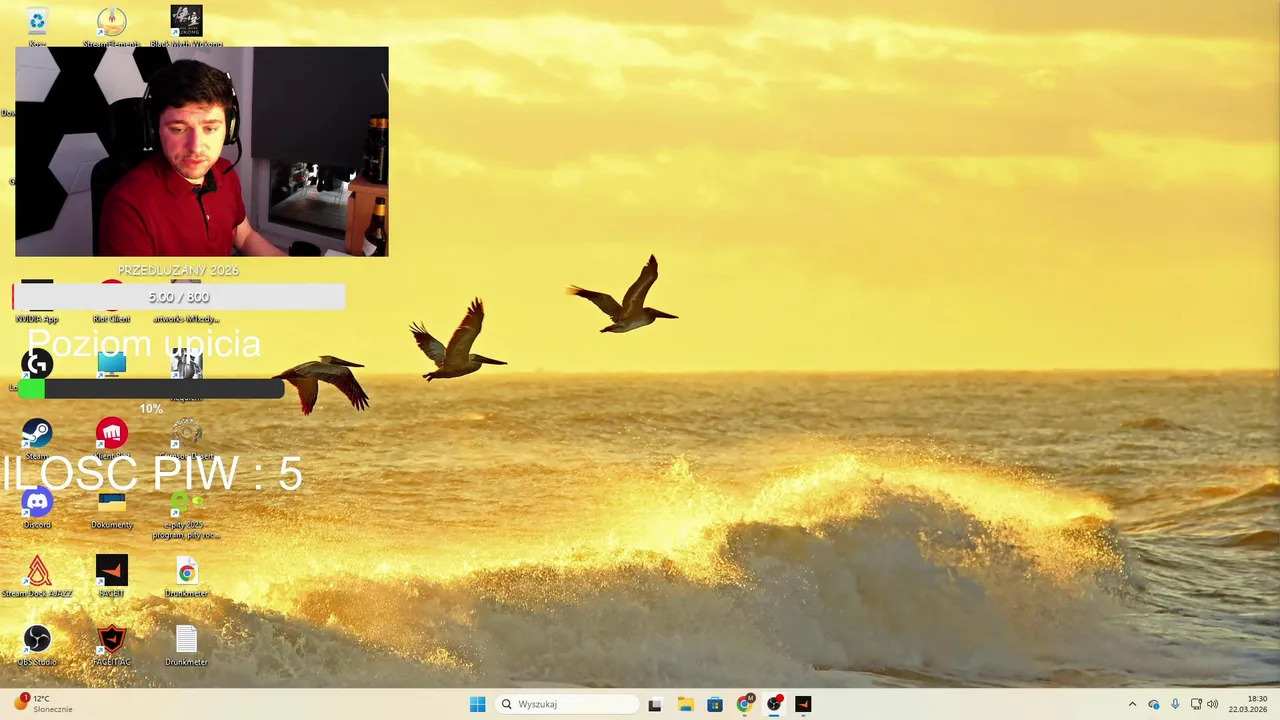The height and width of the screenshot is (720, 1280).
Task: Click the 5.00 / 800 goal bar
Action: pos(179,297)
